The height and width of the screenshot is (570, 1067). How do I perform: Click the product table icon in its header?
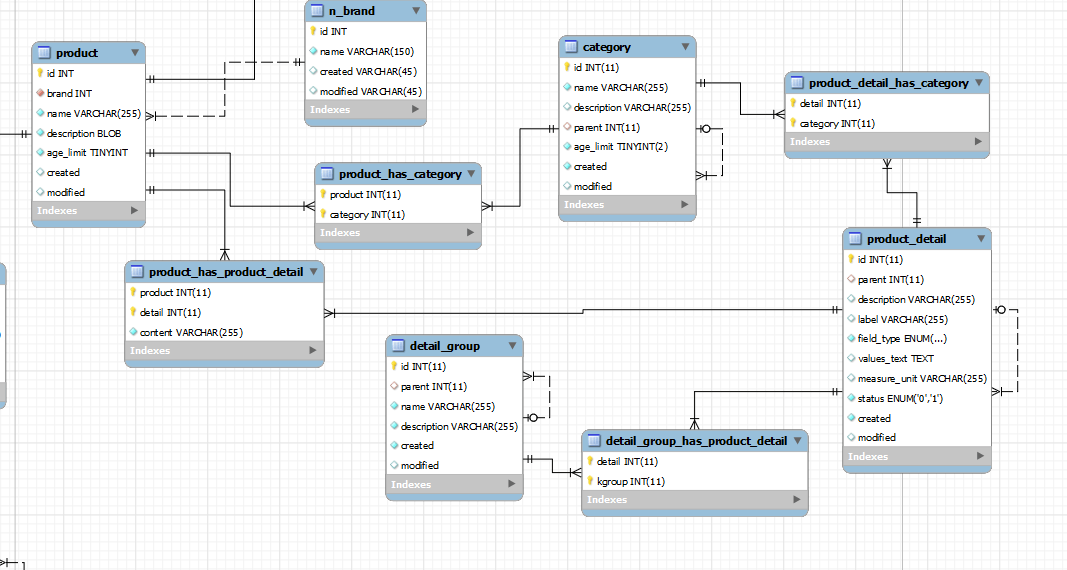(44, 53)
